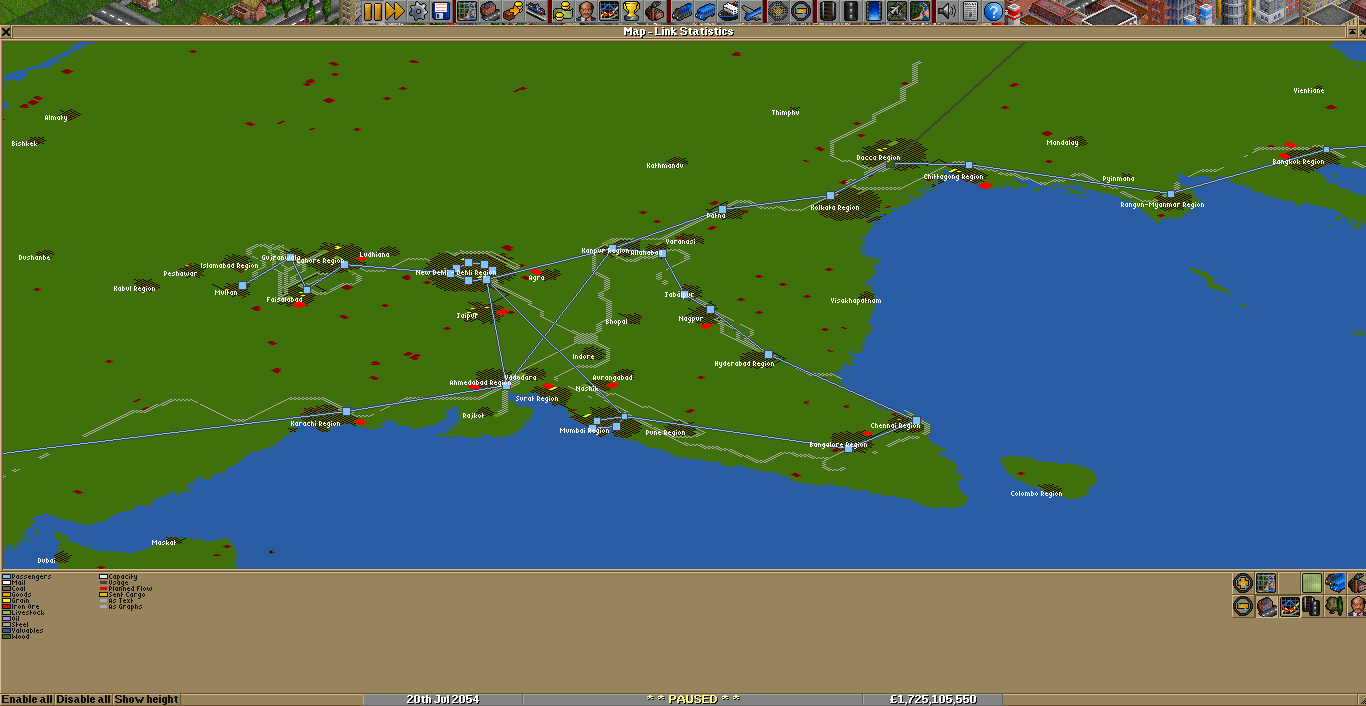This screenshot has height=706, width=1366.
Task: Zoom in the main view from toolbar
Action: pos(777,12)
